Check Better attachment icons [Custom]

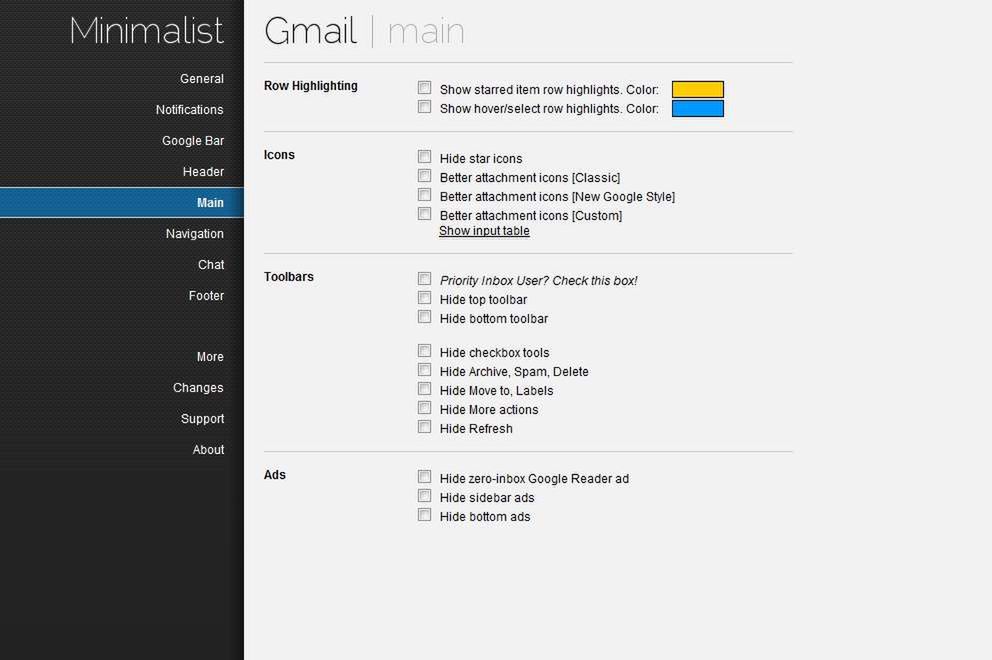point(425,213)
